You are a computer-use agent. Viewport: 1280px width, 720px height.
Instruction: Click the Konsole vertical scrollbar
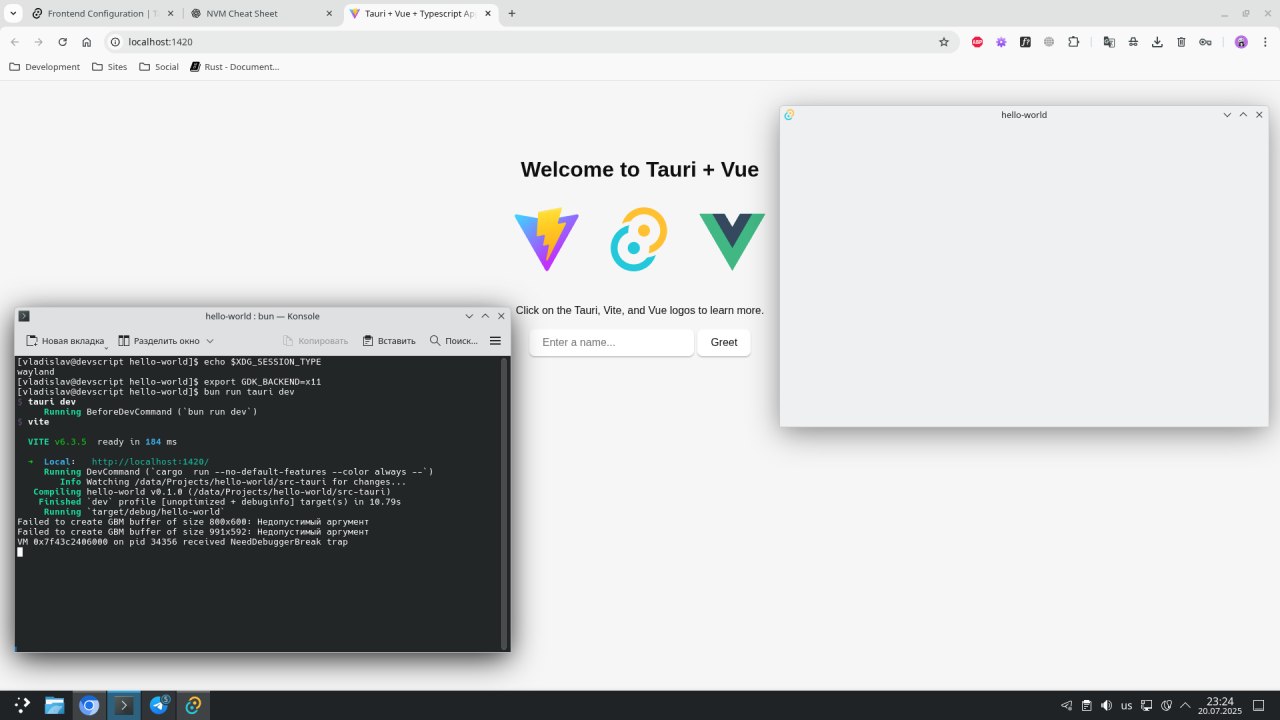coord(504,503)
